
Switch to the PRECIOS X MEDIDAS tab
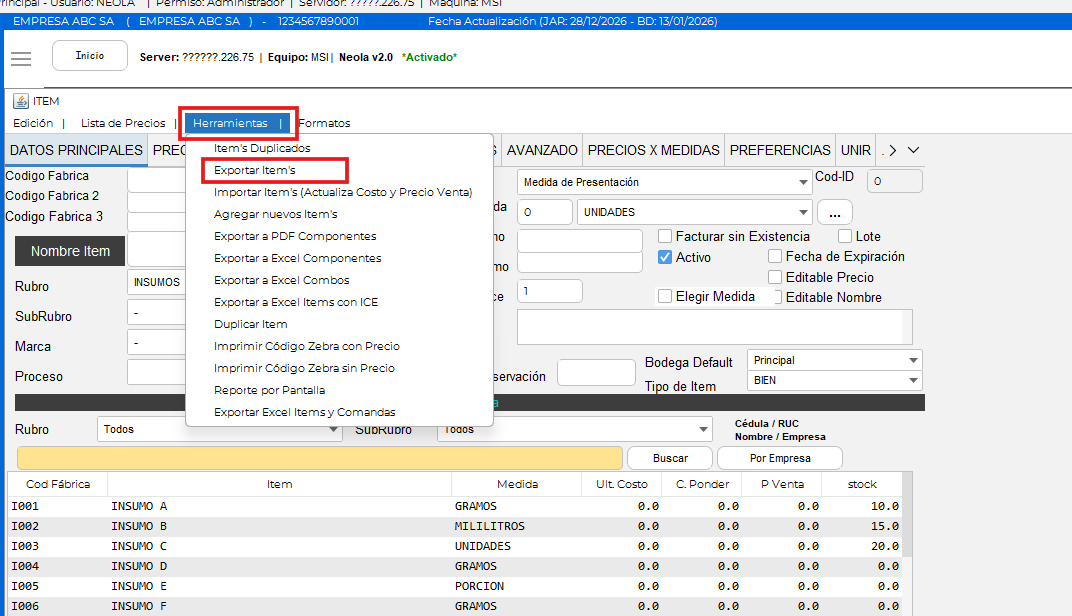(x=653, y=150)
